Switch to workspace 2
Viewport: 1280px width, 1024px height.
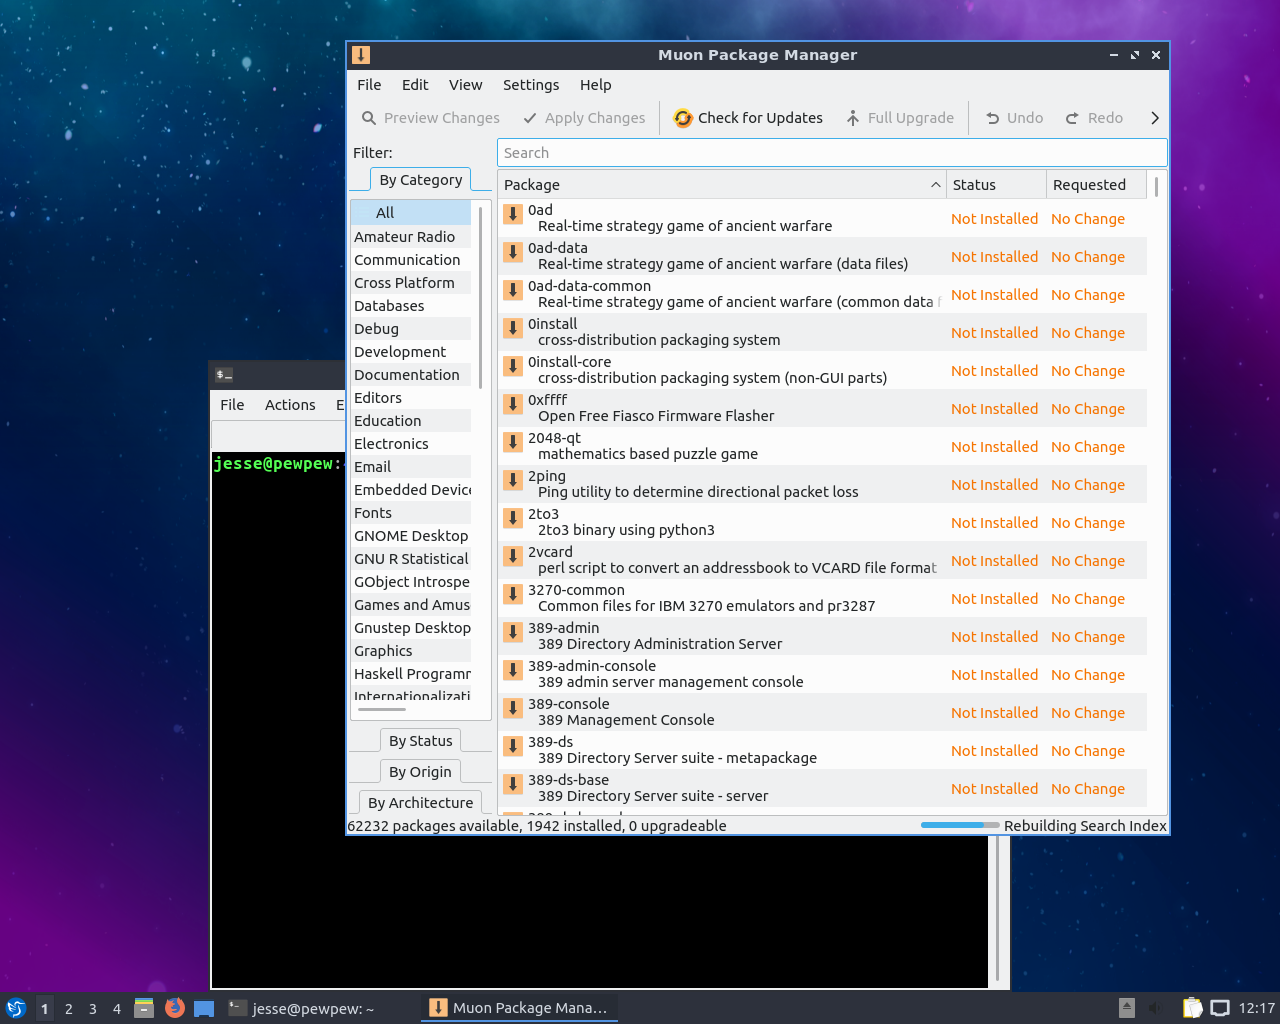[x=68, y=1008]
